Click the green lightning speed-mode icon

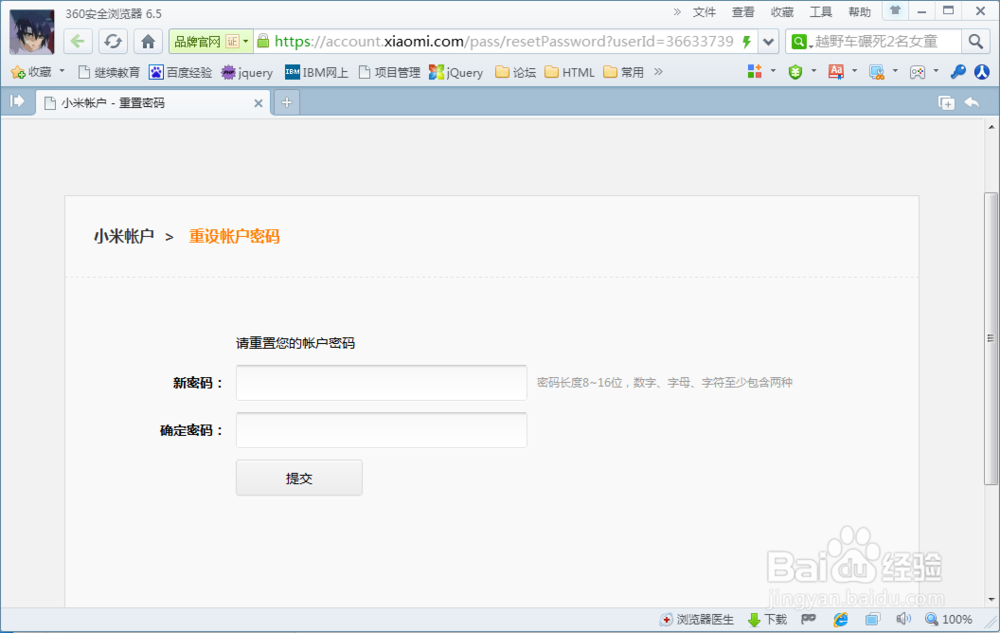[746, 42]
